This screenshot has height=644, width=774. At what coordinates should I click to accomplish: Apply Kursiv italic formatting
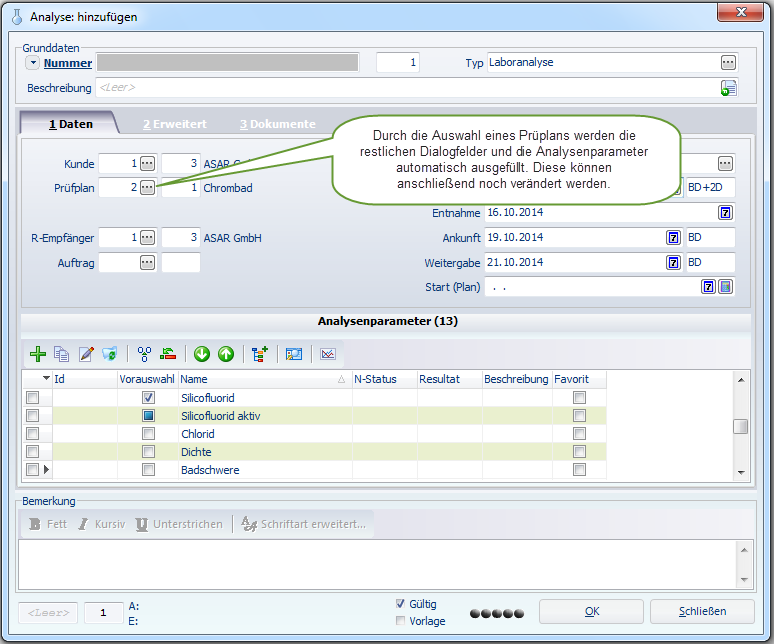click(x=102, y=524)
